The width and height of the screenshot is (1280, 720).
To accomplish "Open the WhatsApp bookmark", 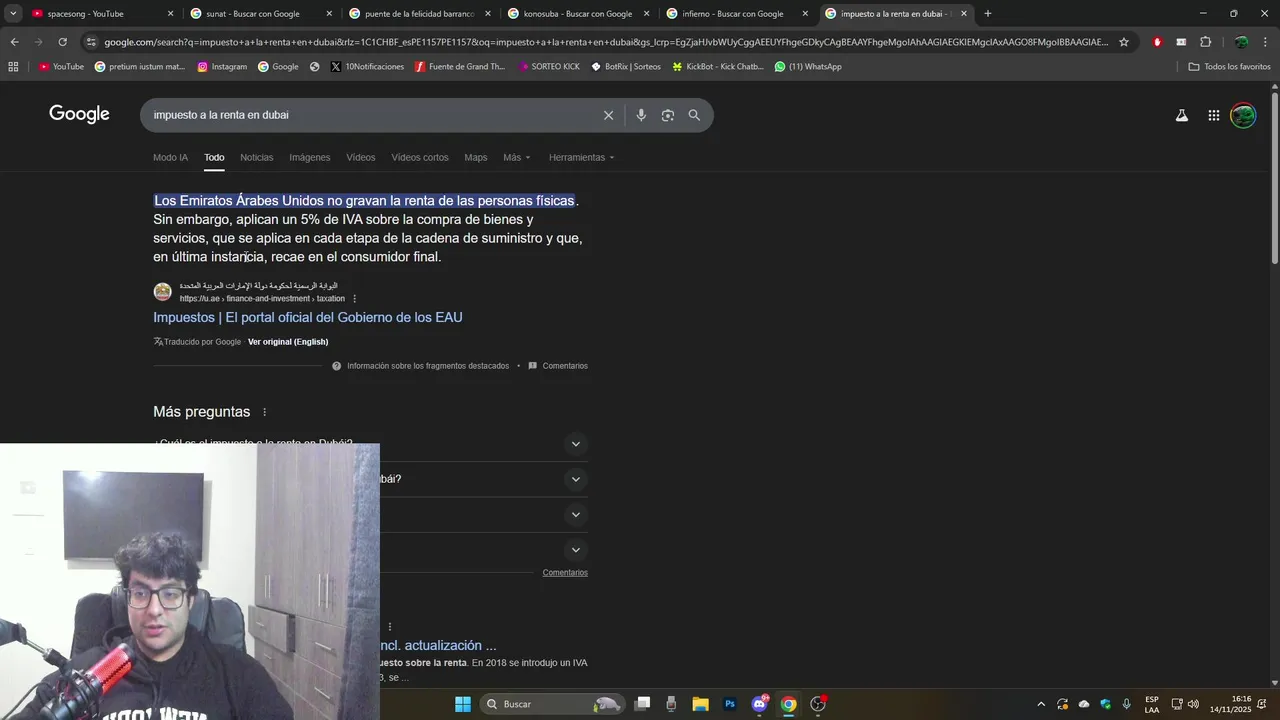I will click(808, 67).
